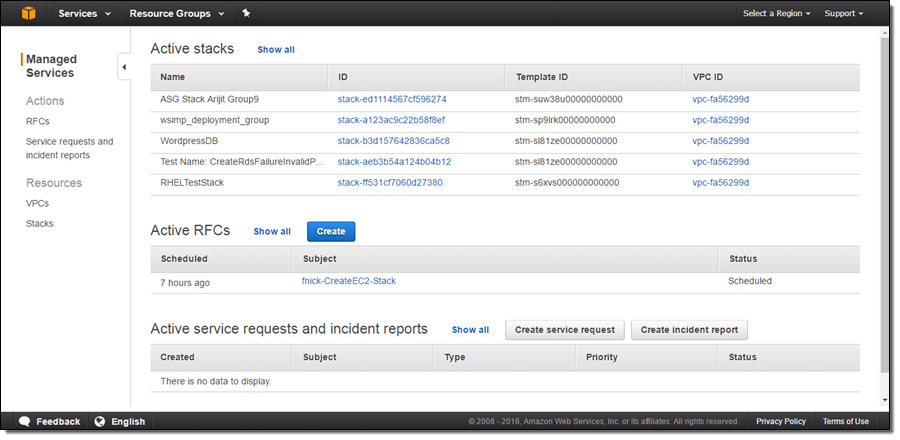
Task: Click Create service request button
Action: click(x=566, y=330)
